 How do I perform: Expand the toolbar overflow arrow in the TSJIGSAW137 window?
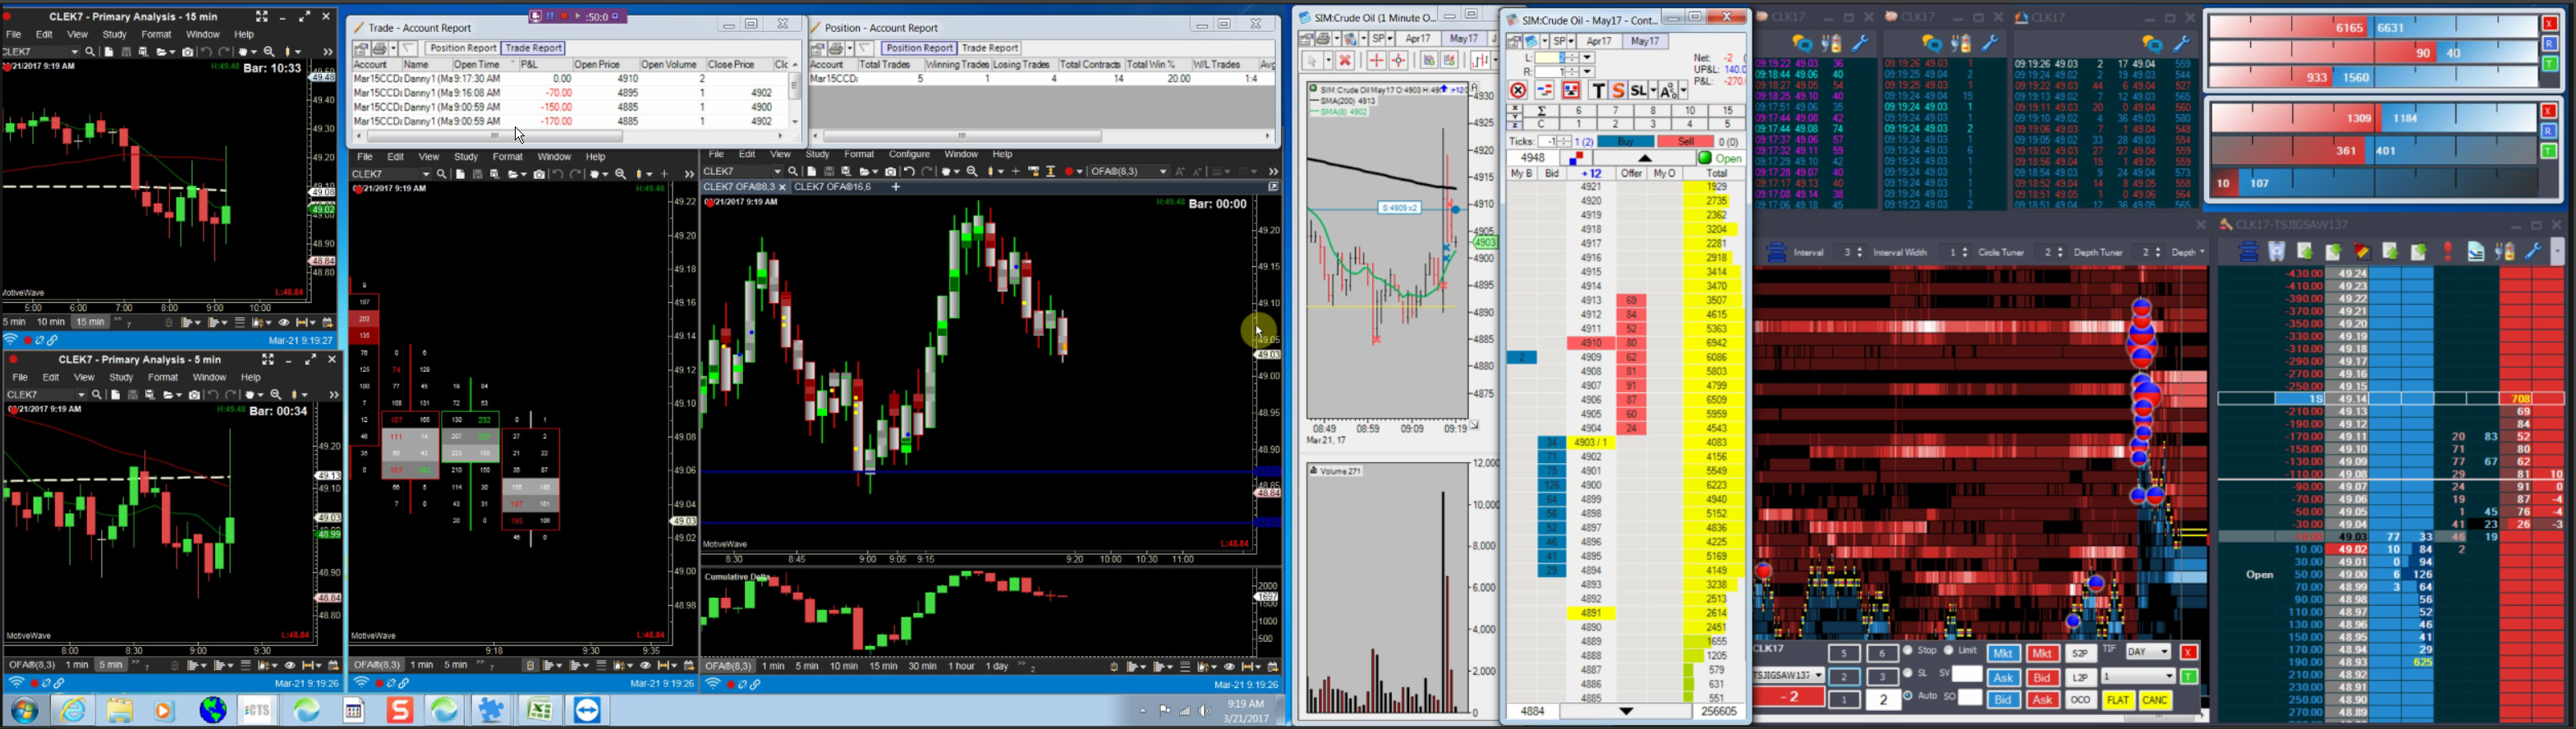point(2558,252)
